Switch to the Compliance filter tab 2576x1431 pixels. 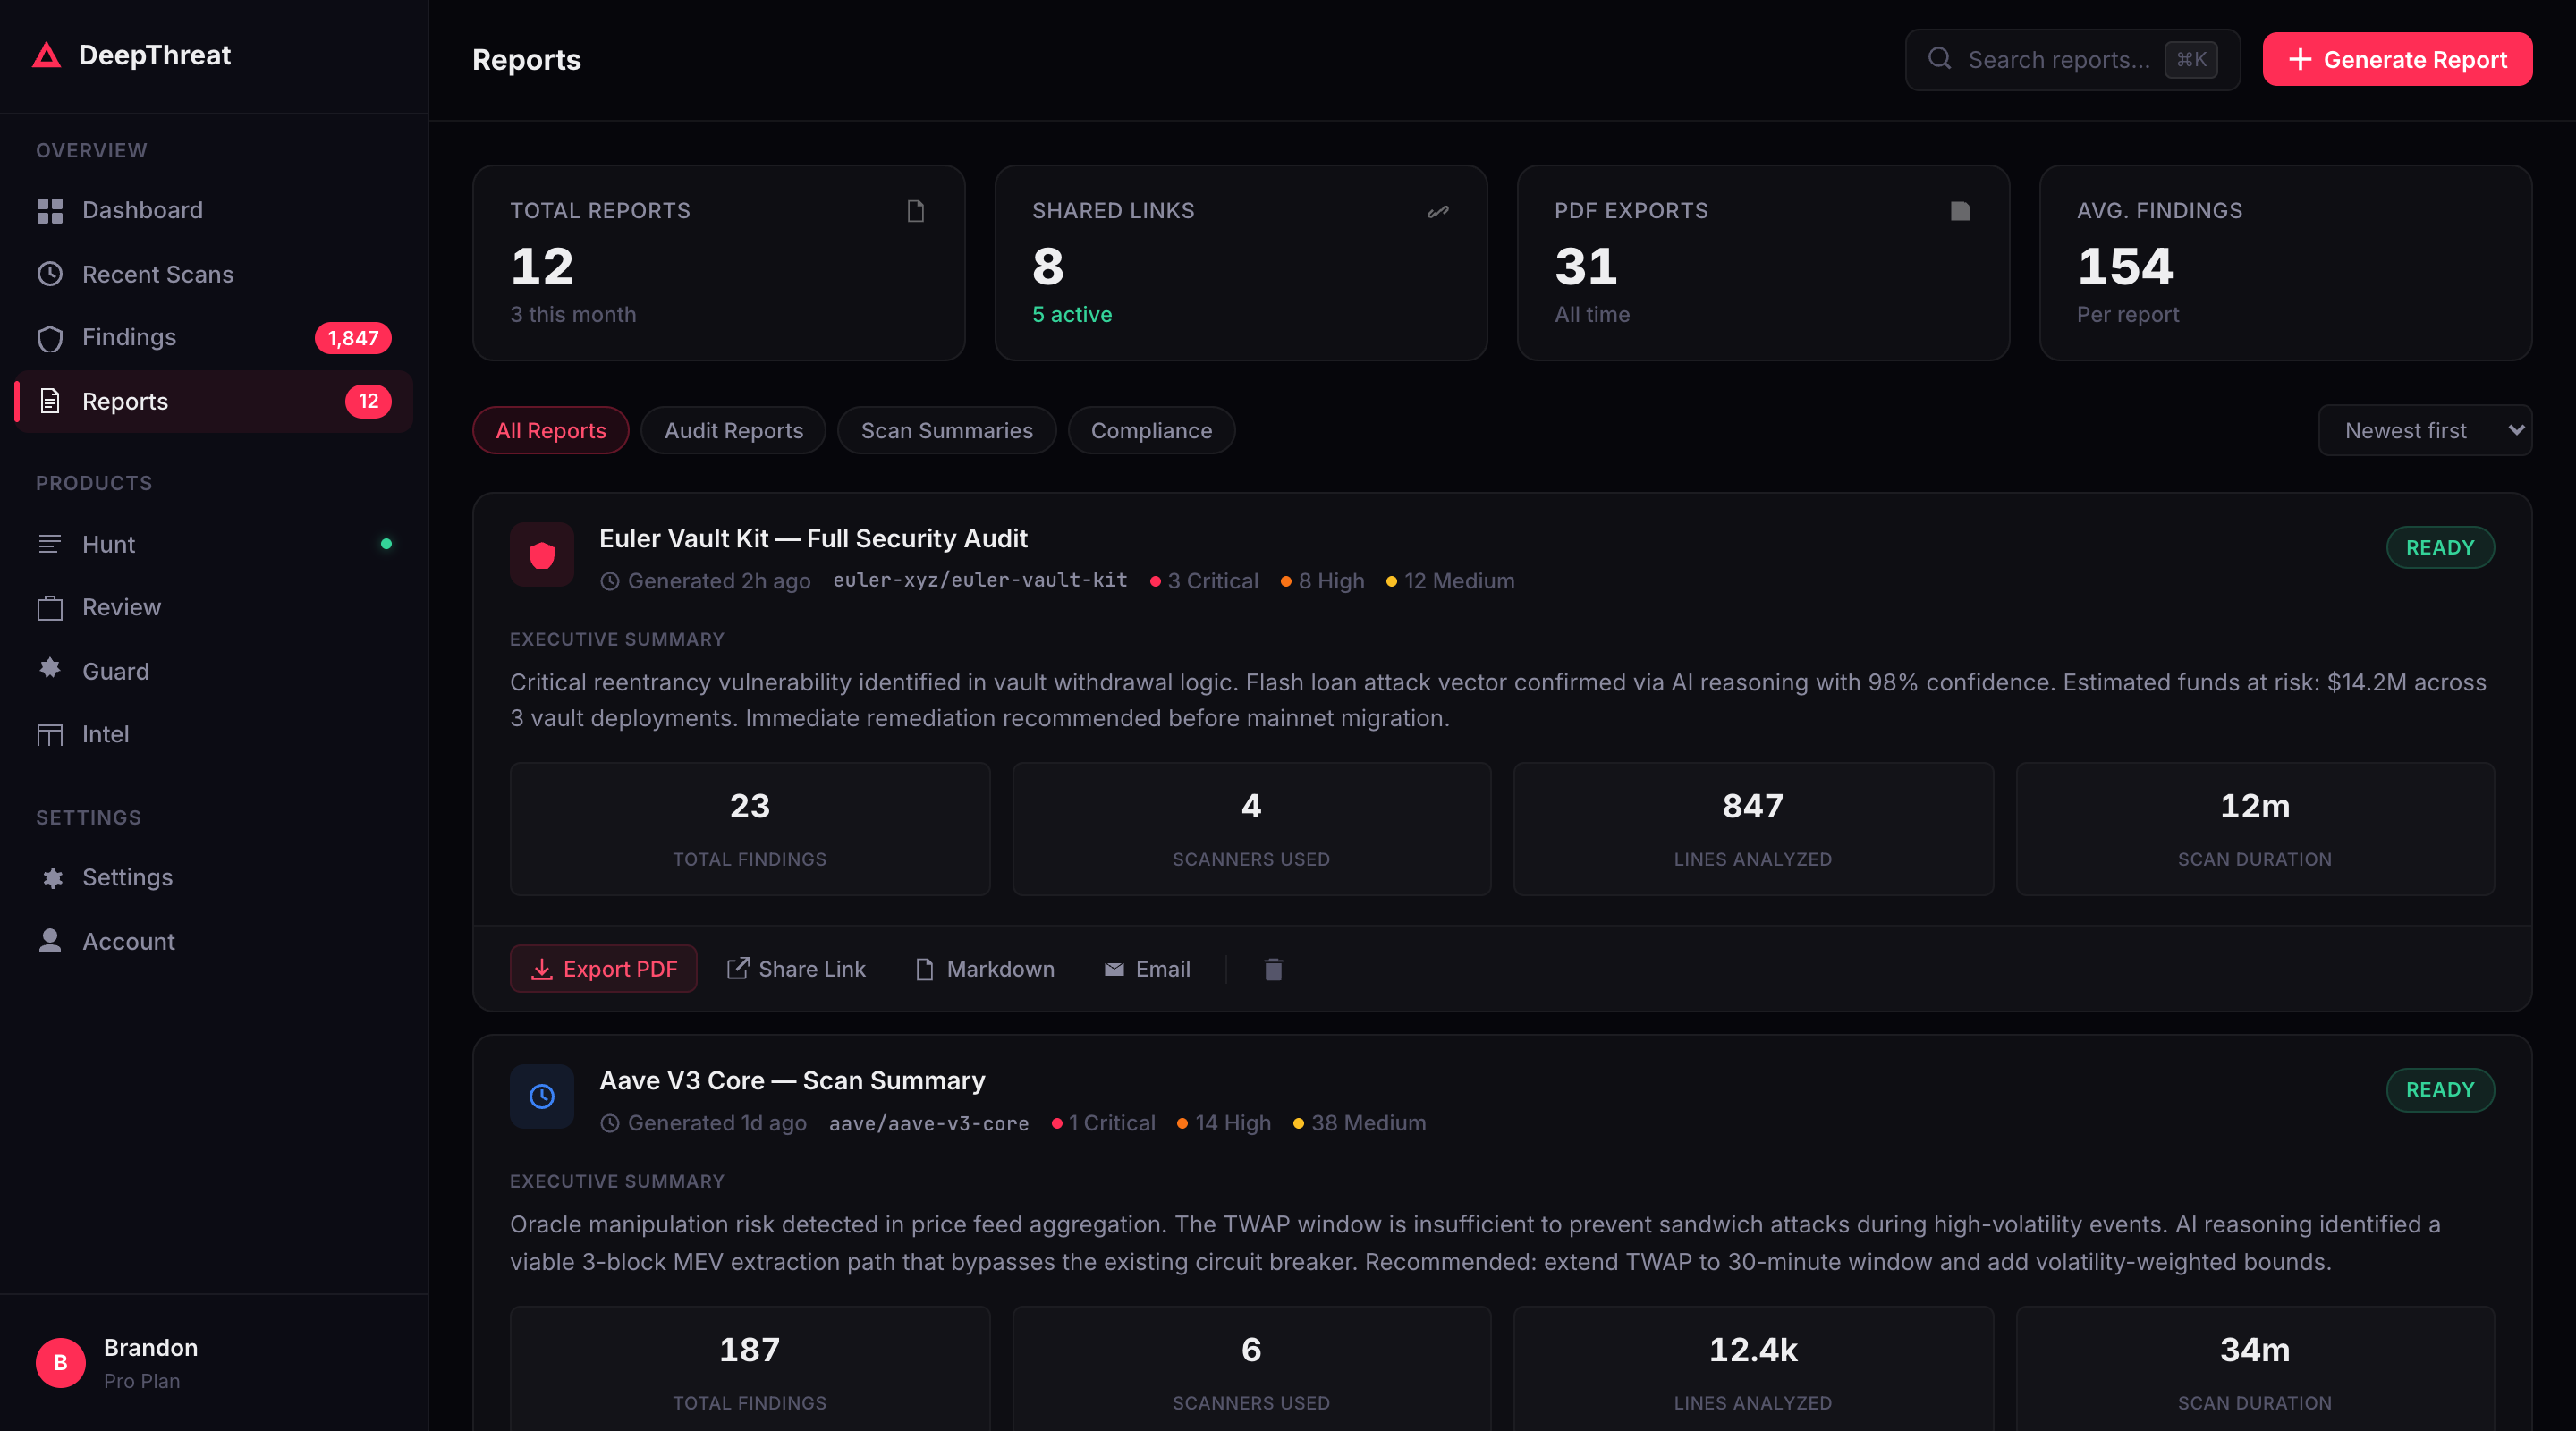click(x=1150, y=431)
